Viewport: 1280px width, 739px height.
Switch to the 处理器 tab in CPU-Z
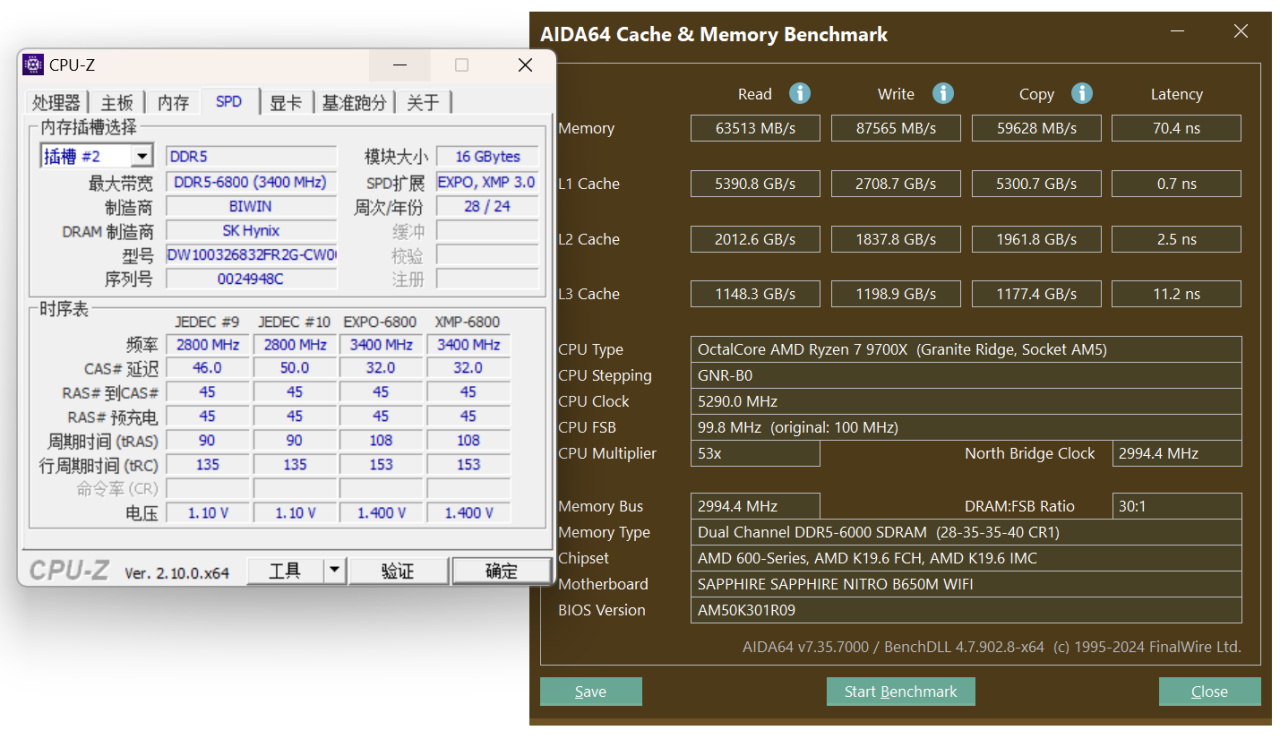[56, 102]
